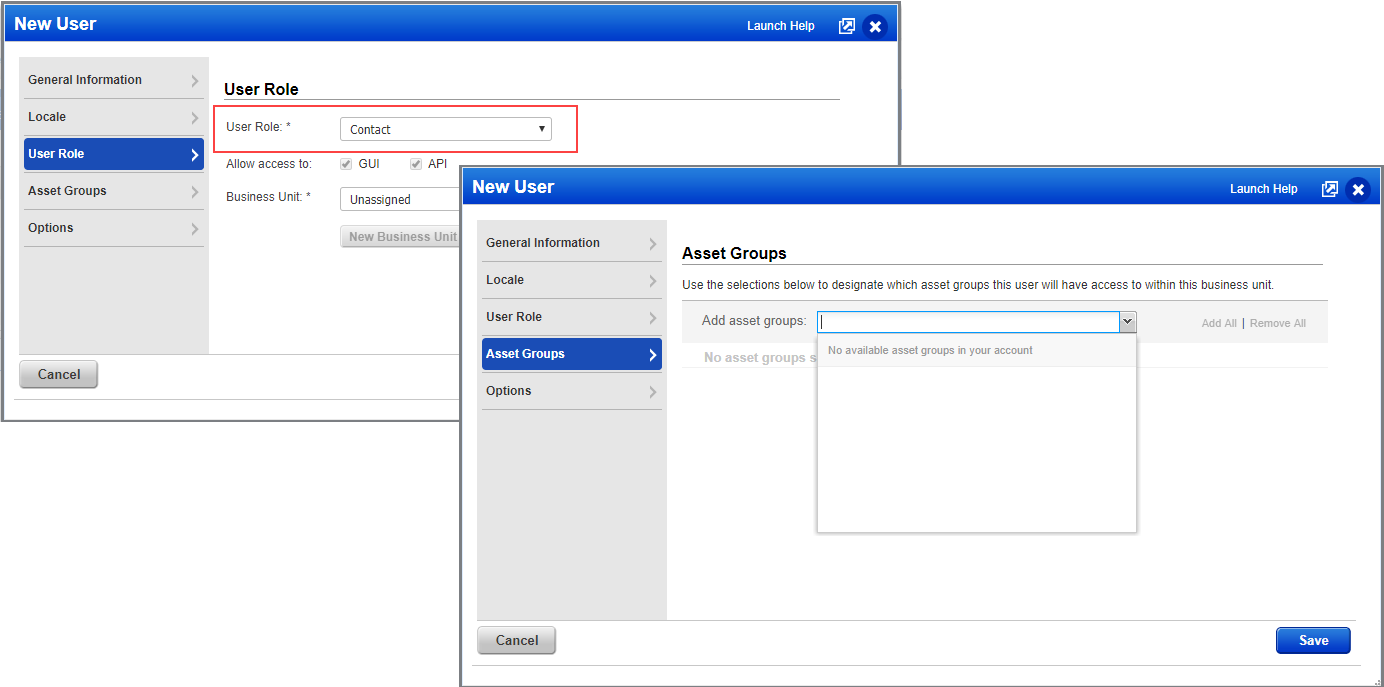Image resolution: width=1384 pixels, height=687 pixels.
Task: Click the pop-out icon in the front dialog header
Action: click(x=1330, y=188)
